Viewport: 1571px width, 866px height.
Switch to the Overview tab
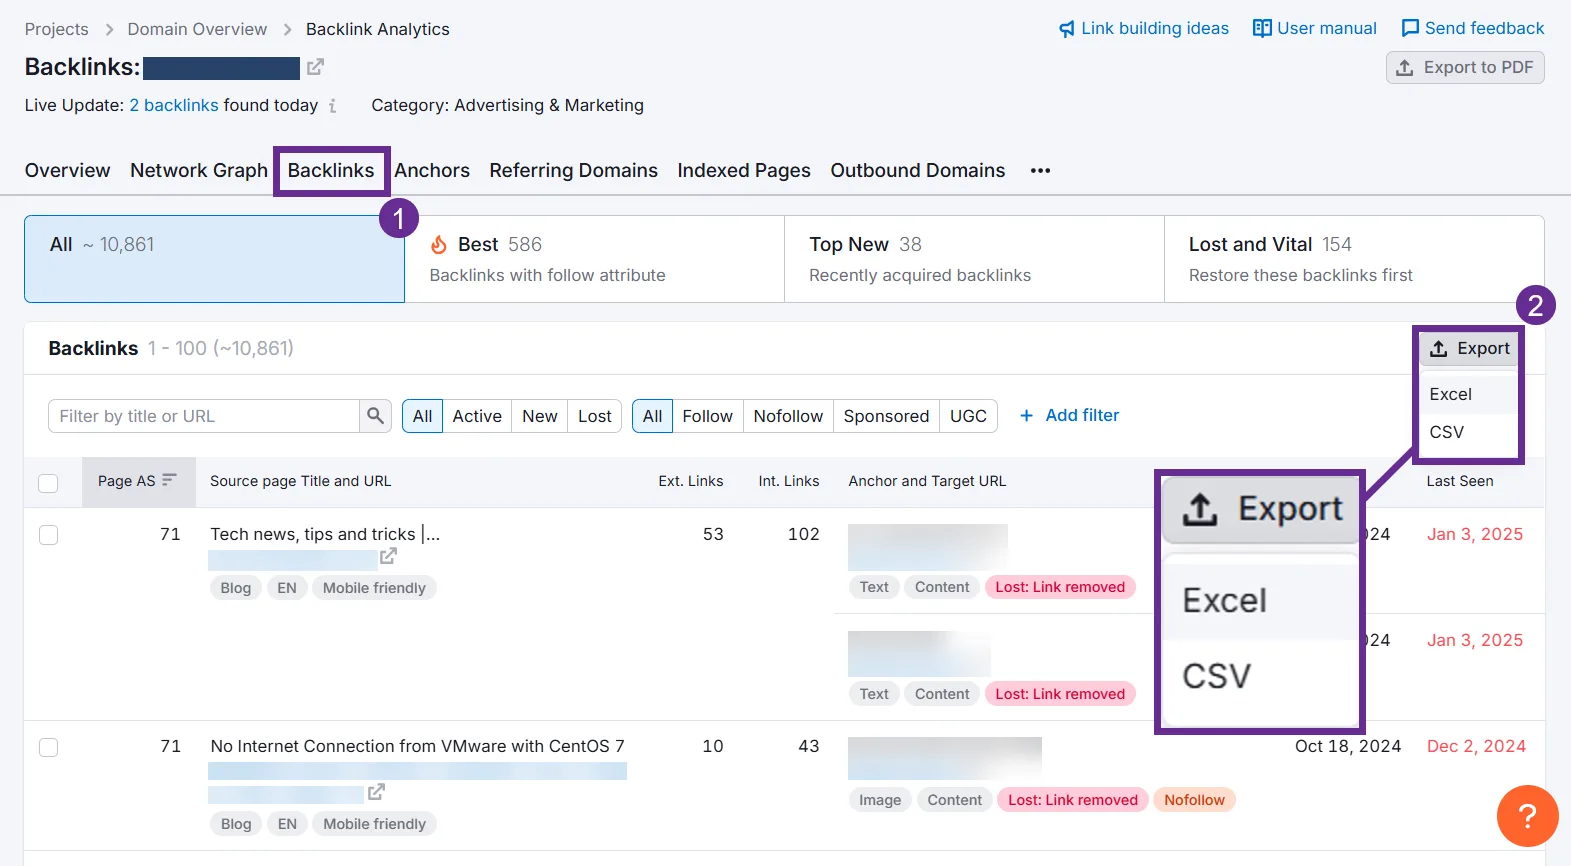[67, 171]
